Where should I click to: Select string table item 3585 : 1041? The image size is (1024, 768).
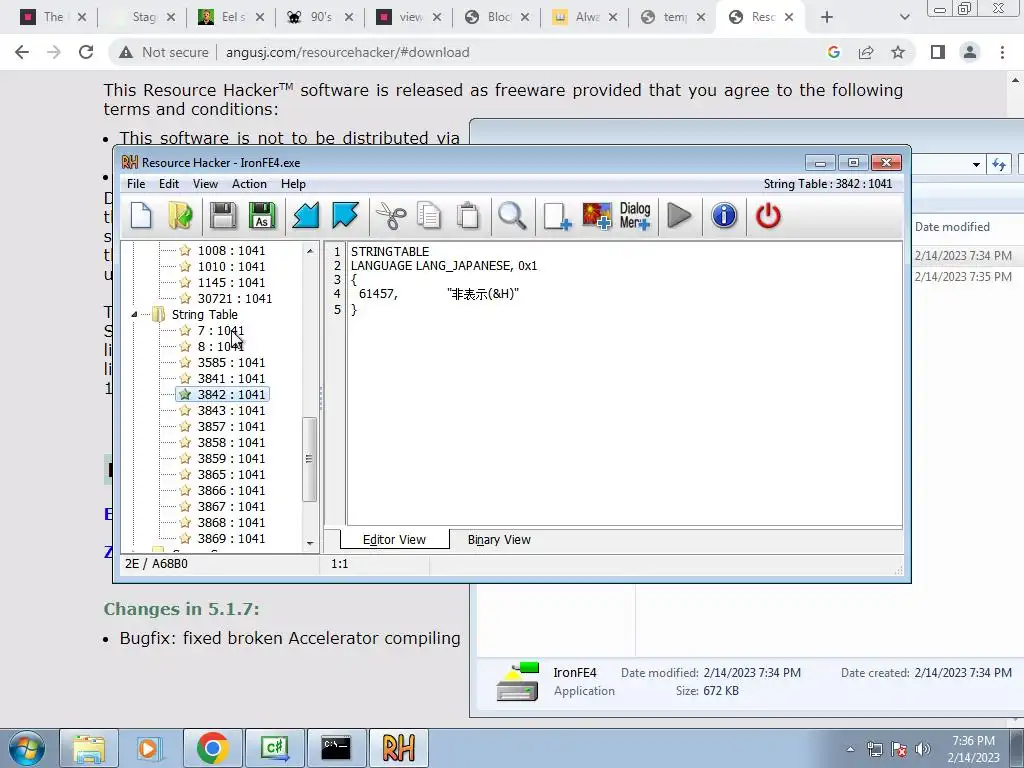point(231,362)
